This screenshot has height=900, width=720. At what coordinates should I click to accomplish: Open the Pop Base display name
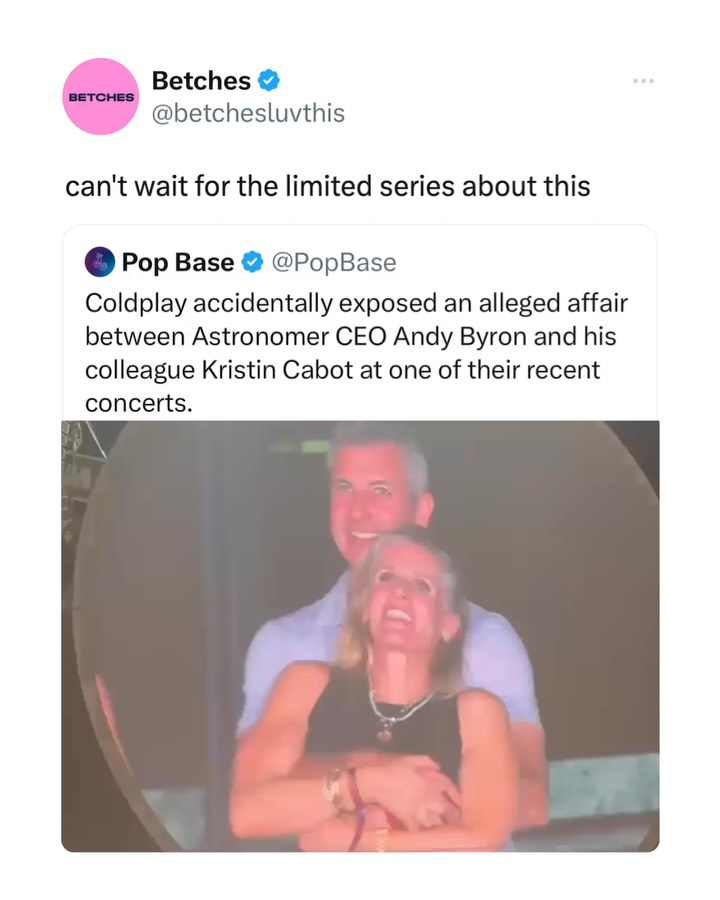[x=178, y=263]
